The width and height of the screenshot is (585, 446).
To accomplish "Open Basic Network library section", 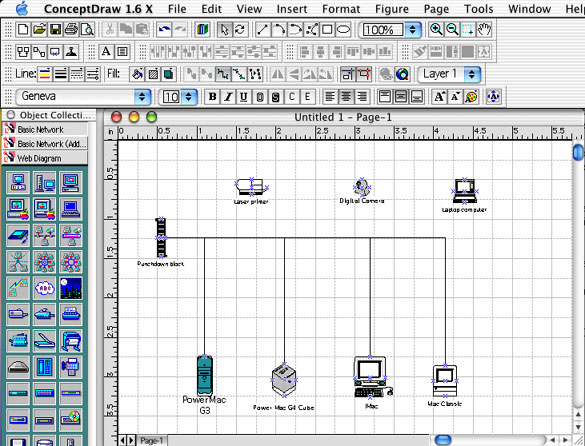I will pyautogui.click(x=45, y=130).
